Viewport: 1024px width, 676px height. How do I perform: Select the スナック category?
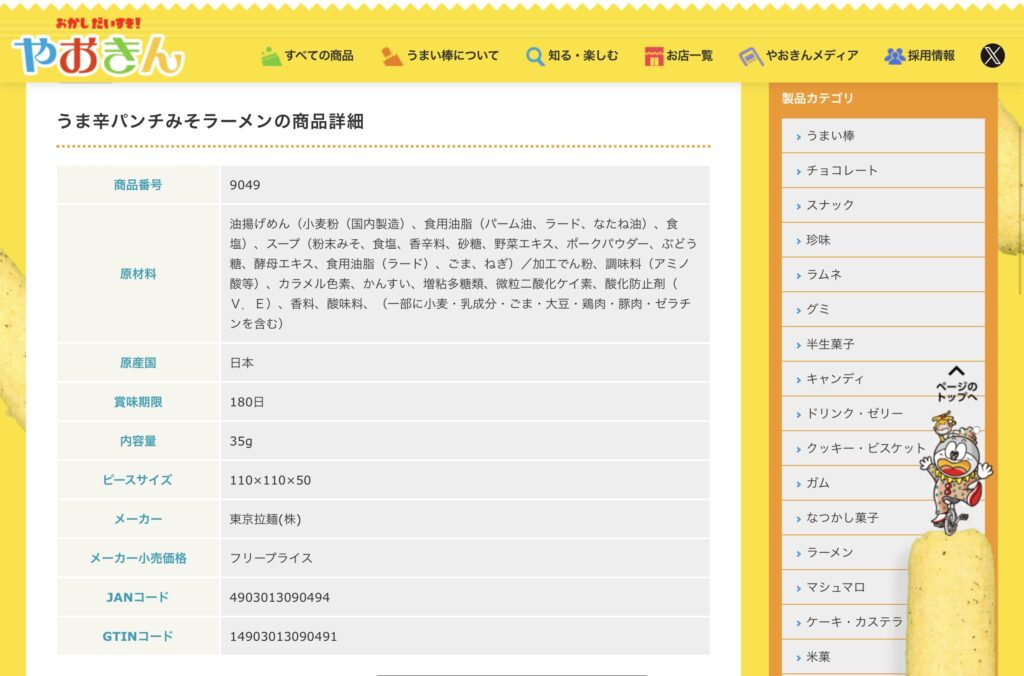[830, 205]
